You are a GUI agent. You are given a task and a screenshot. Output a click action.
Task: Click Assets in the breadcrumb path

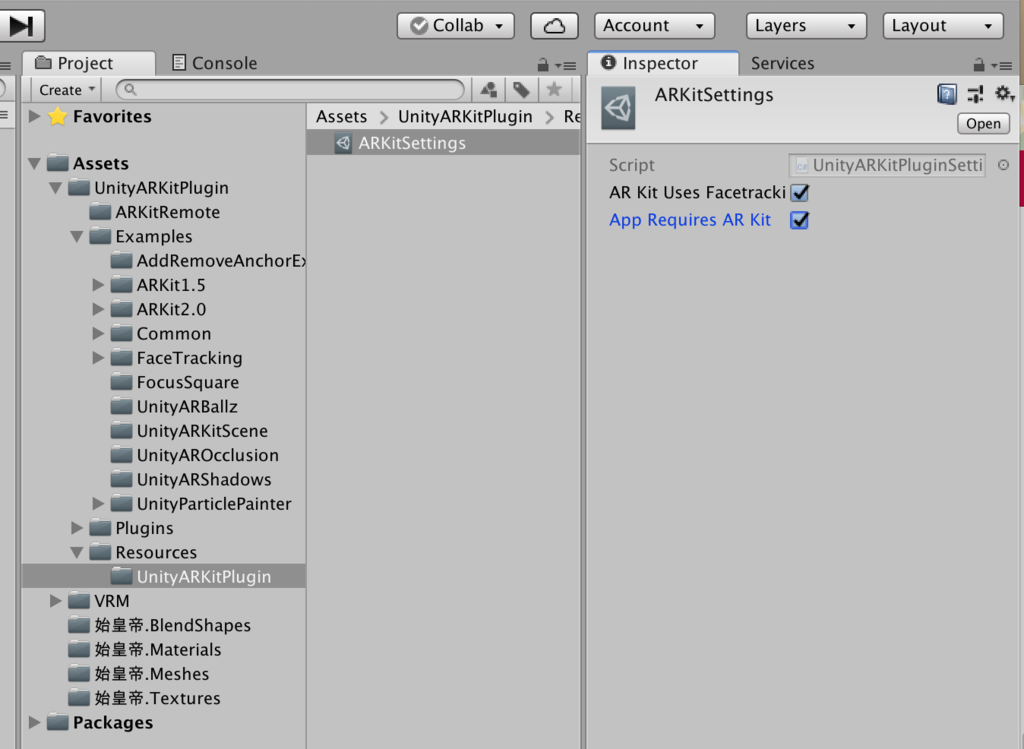pos(342,117)
